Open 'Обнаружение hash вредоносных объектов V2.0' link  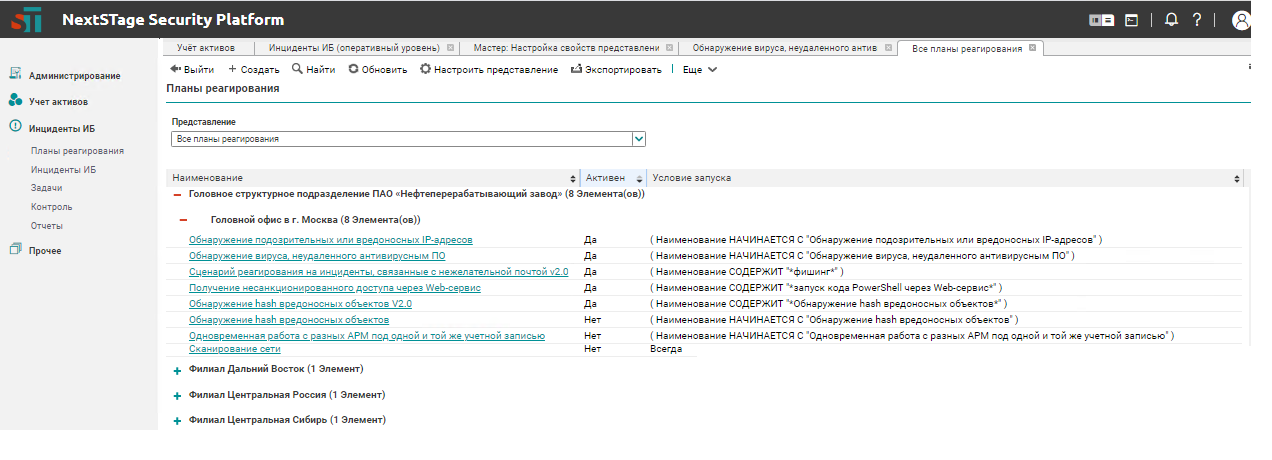tap(301, 303)
